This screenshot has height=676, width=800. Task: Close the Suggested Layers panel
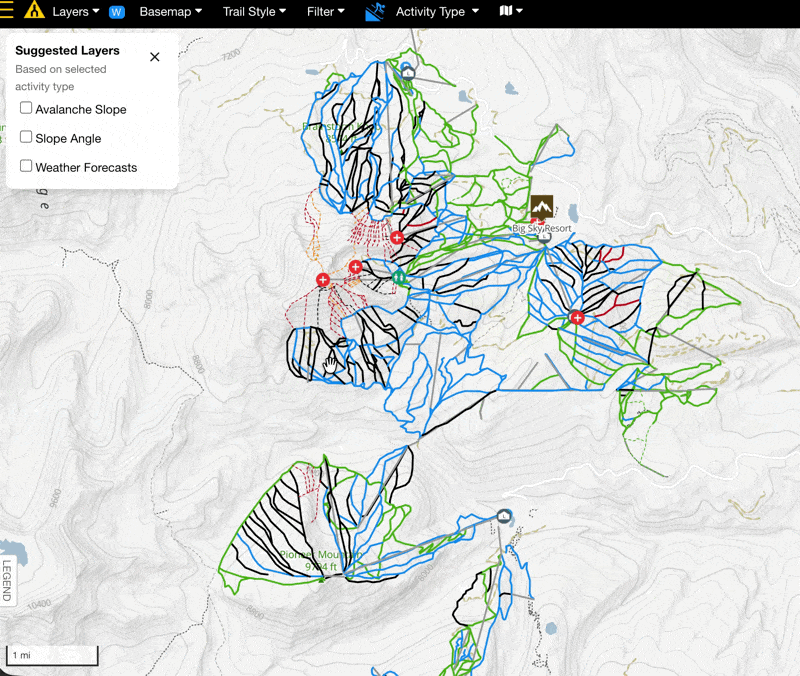pos(155,57)
